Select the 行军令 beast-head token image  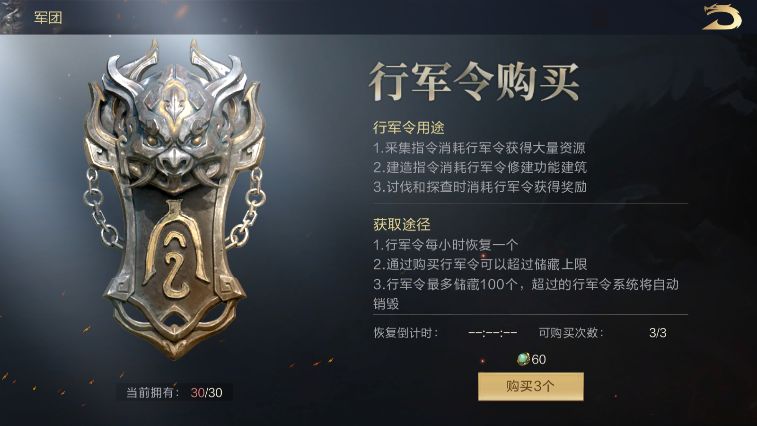click(174, 199)
